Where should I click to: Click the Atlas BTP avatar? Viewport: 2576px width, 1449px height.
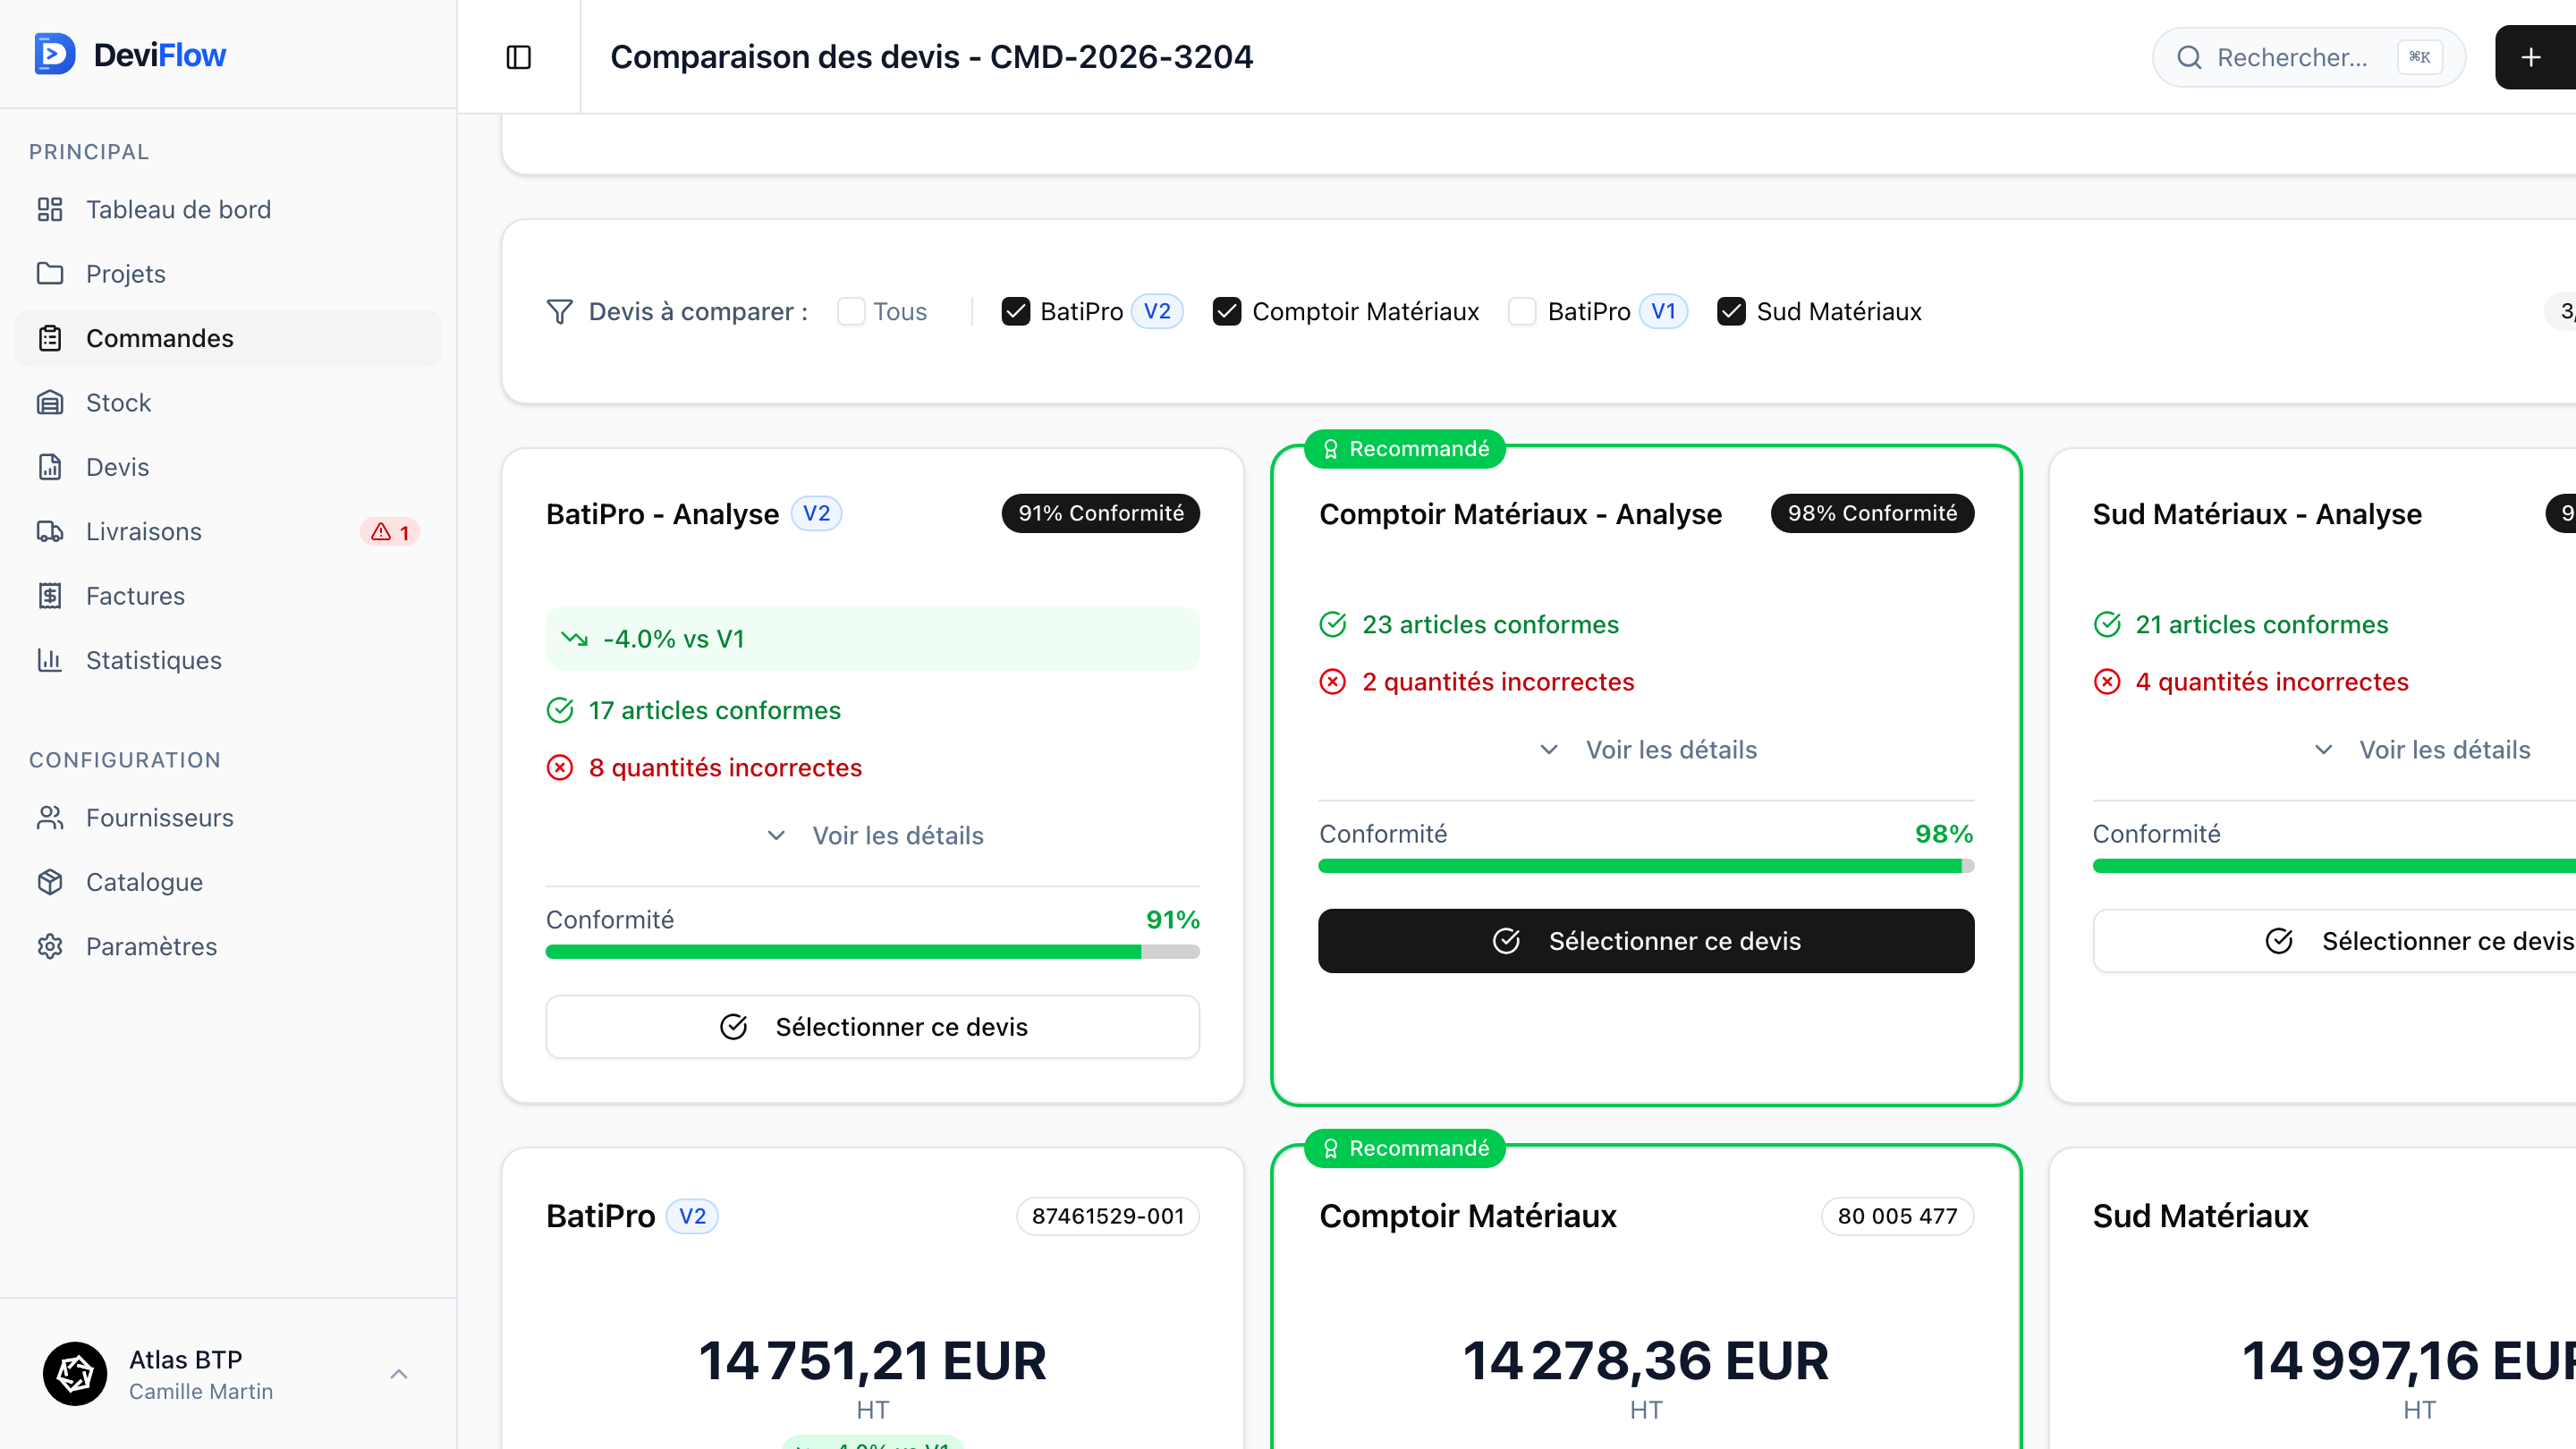click(x=75, y=1373)
